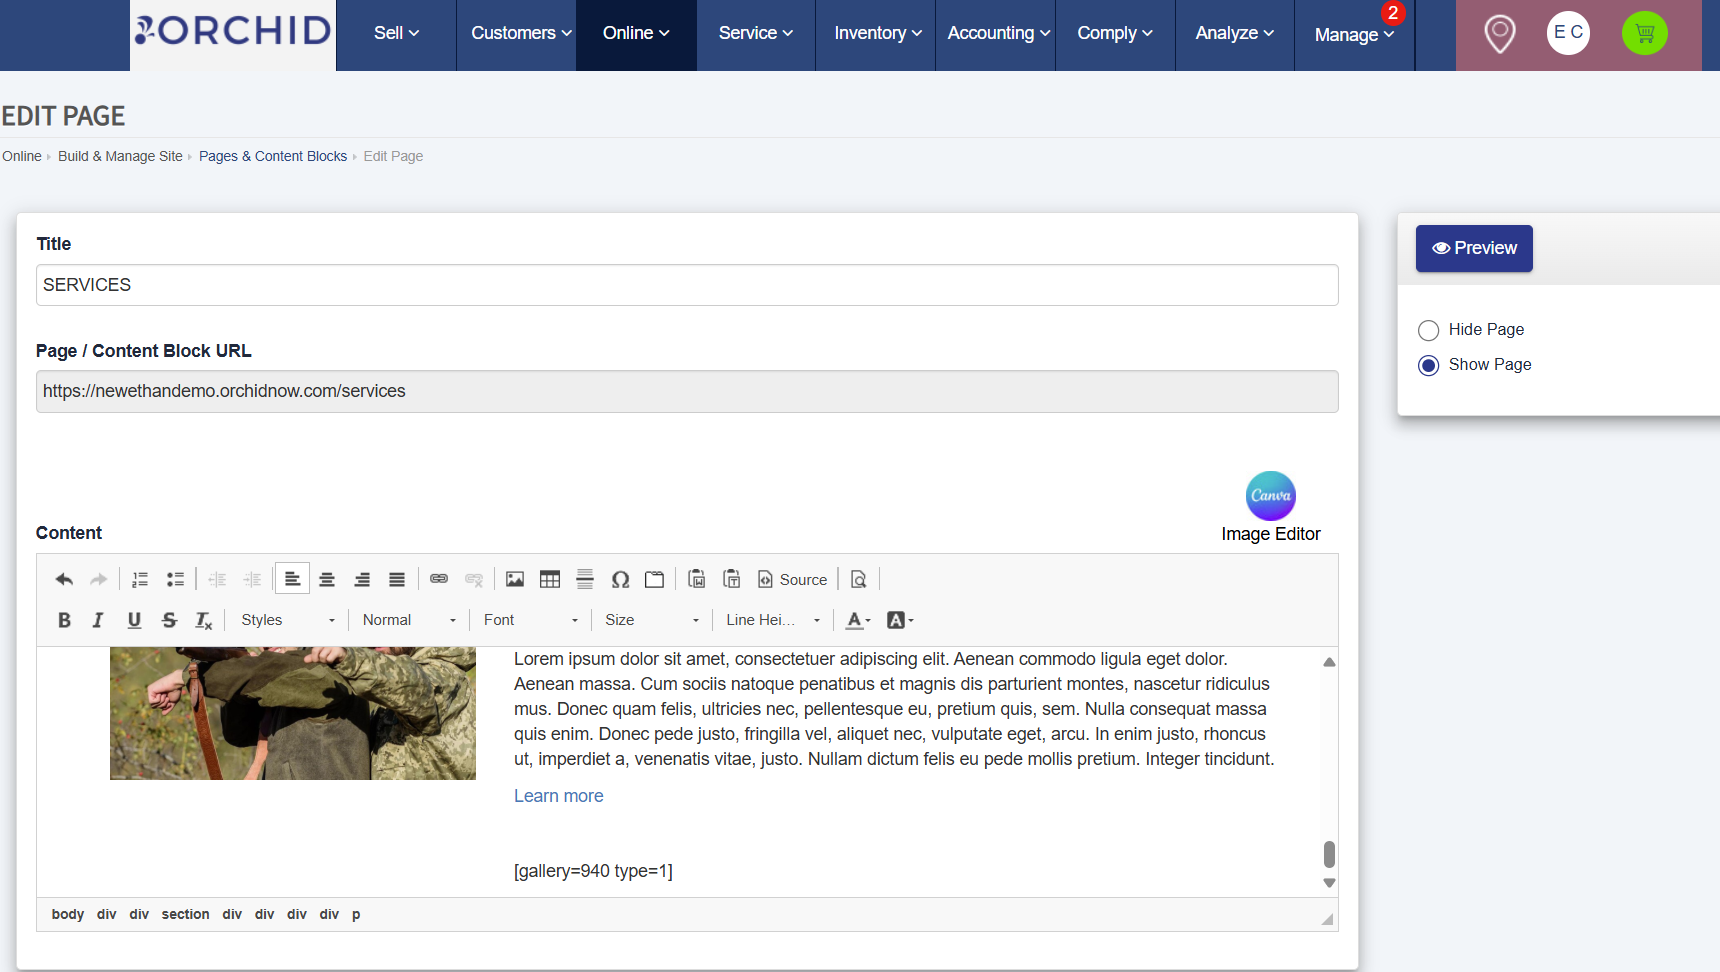This screenshot has width=1720, height=972.
Task: Go to Build & Manage Site breadcrumb
Action: pos(120,156)
